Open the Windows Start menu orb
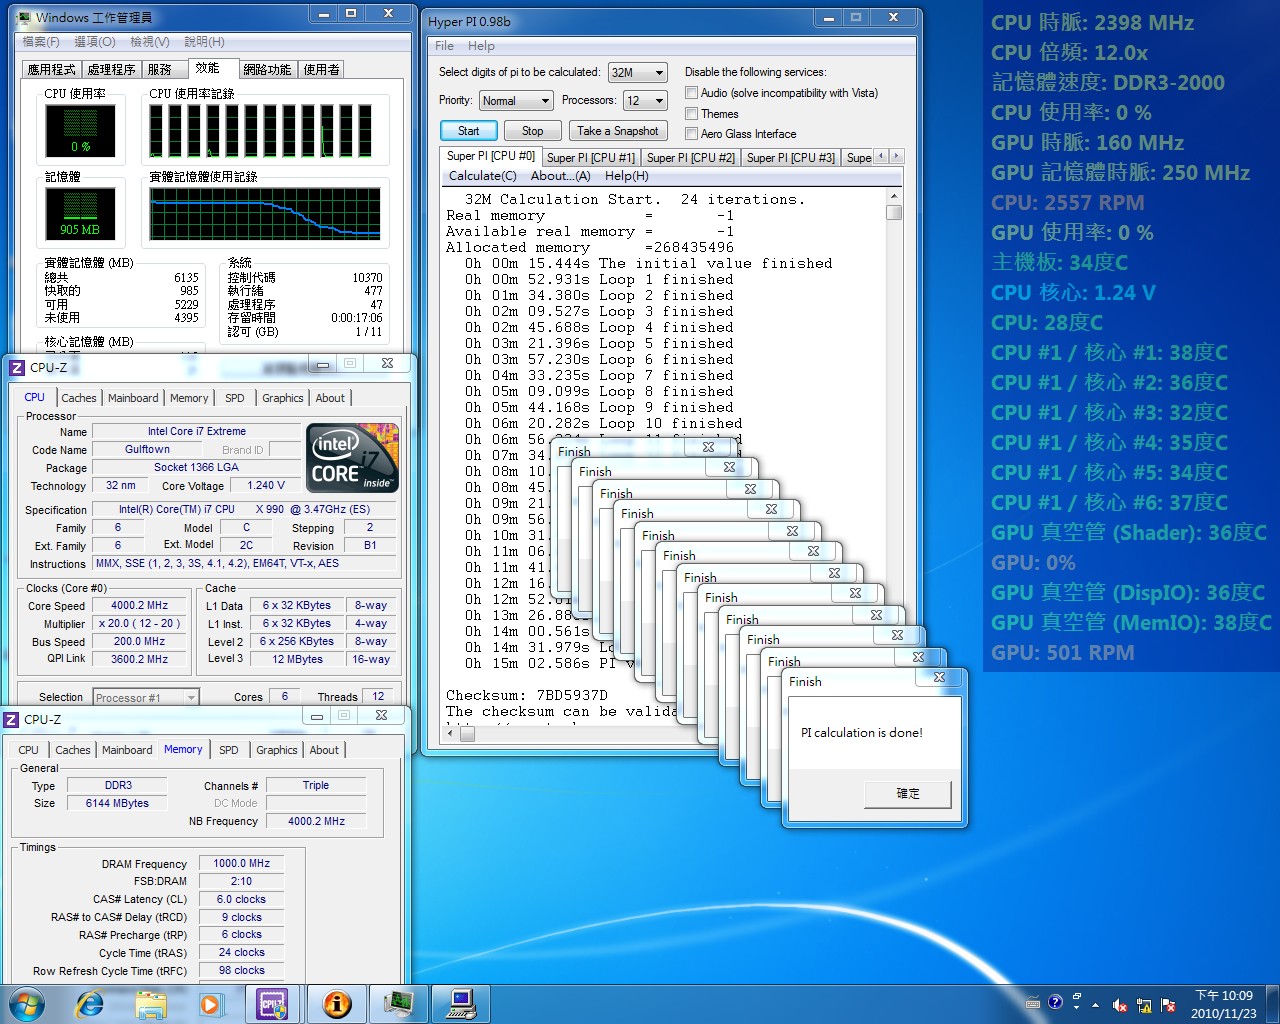The image size is (1280, 1024). (25, 1003)
